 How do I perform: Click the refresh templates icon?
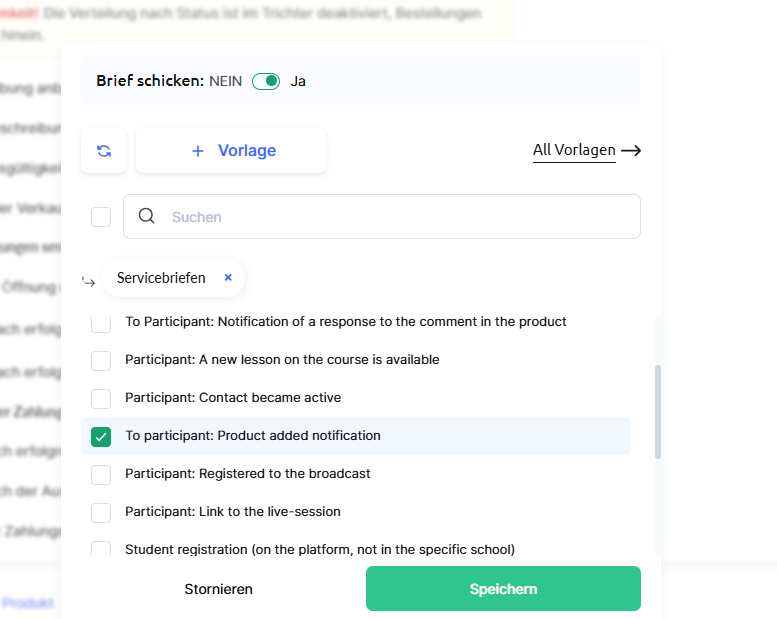(x=104, y=151)
